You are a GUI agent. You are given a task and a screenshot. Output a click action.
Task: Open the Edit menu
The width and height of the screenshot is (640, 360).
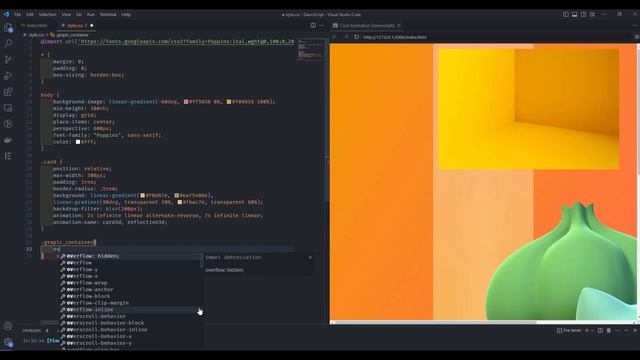tap(30, 14)
